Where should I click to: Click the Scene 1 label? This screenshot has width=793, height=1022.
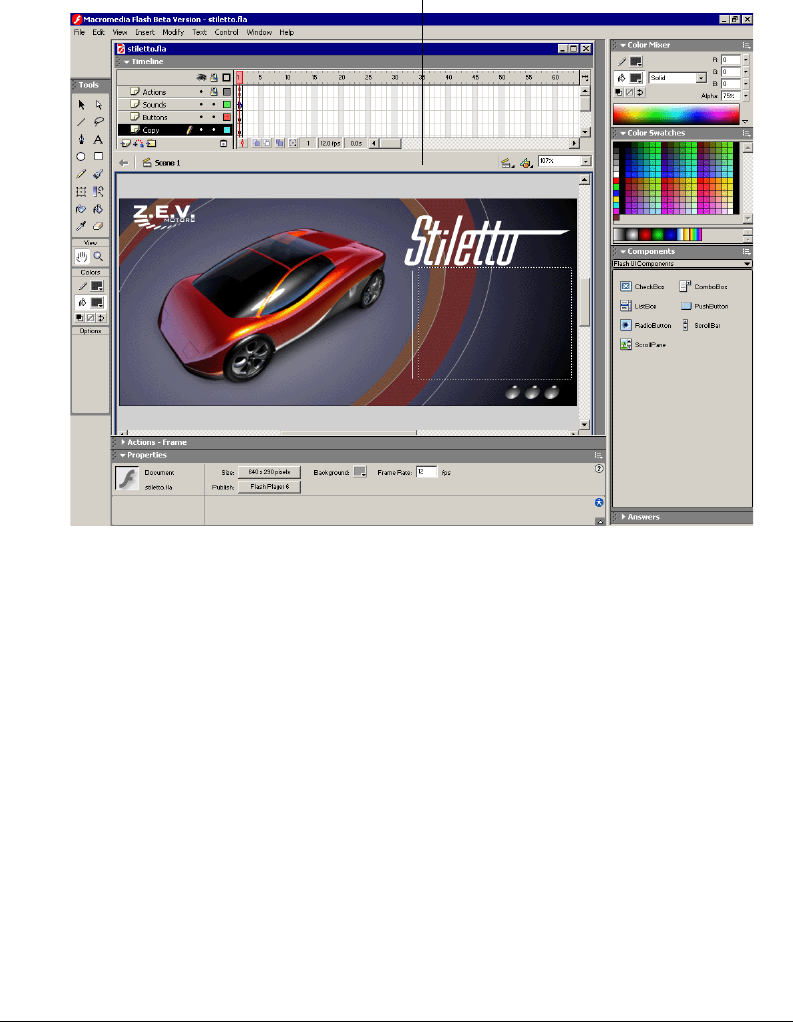pyautogui.click(x=167, y=163)
